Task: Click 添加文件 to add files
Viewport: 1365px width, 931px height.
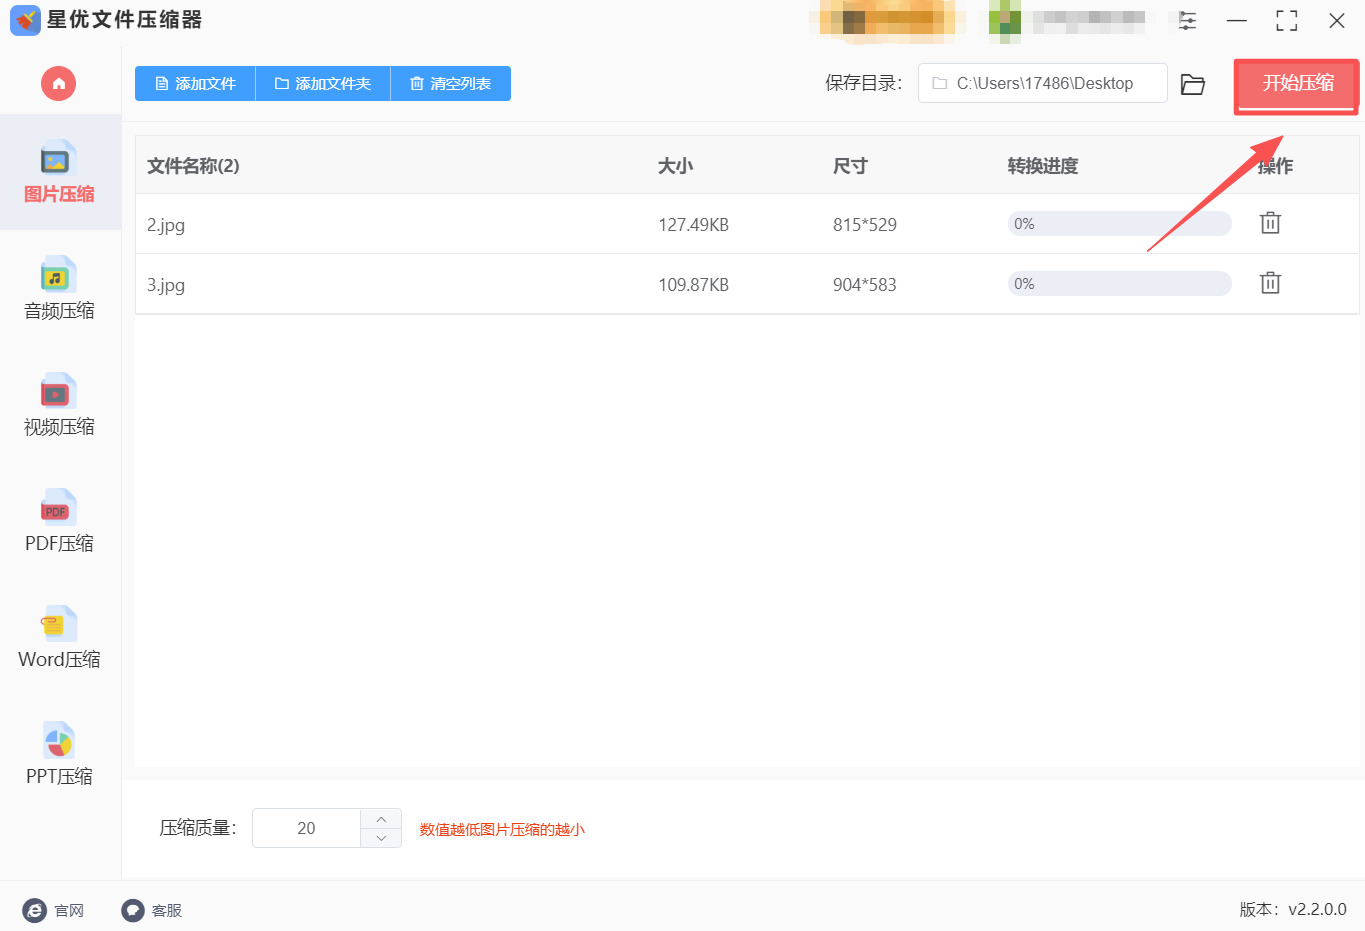Action: [x=195, y=83]
